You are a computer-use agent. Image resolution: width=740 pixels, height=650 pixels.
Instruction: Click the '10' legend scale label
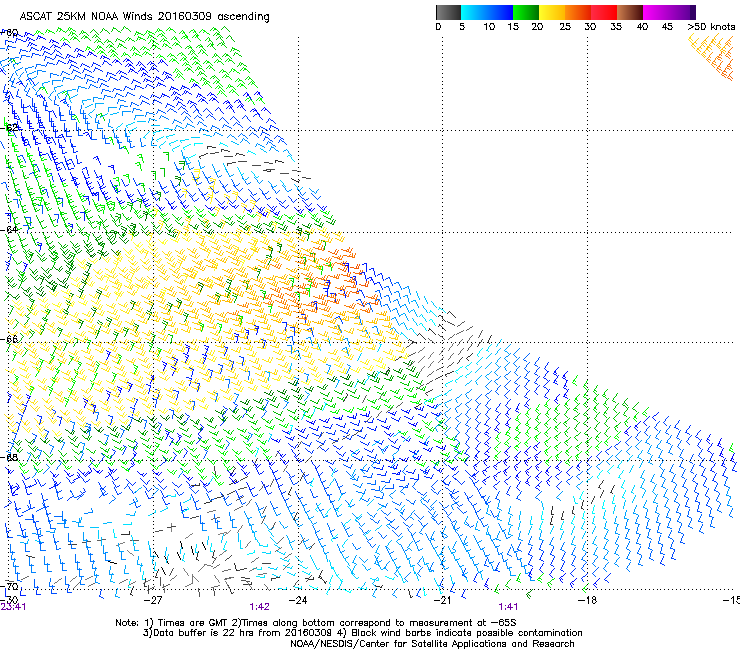point(489,27)
